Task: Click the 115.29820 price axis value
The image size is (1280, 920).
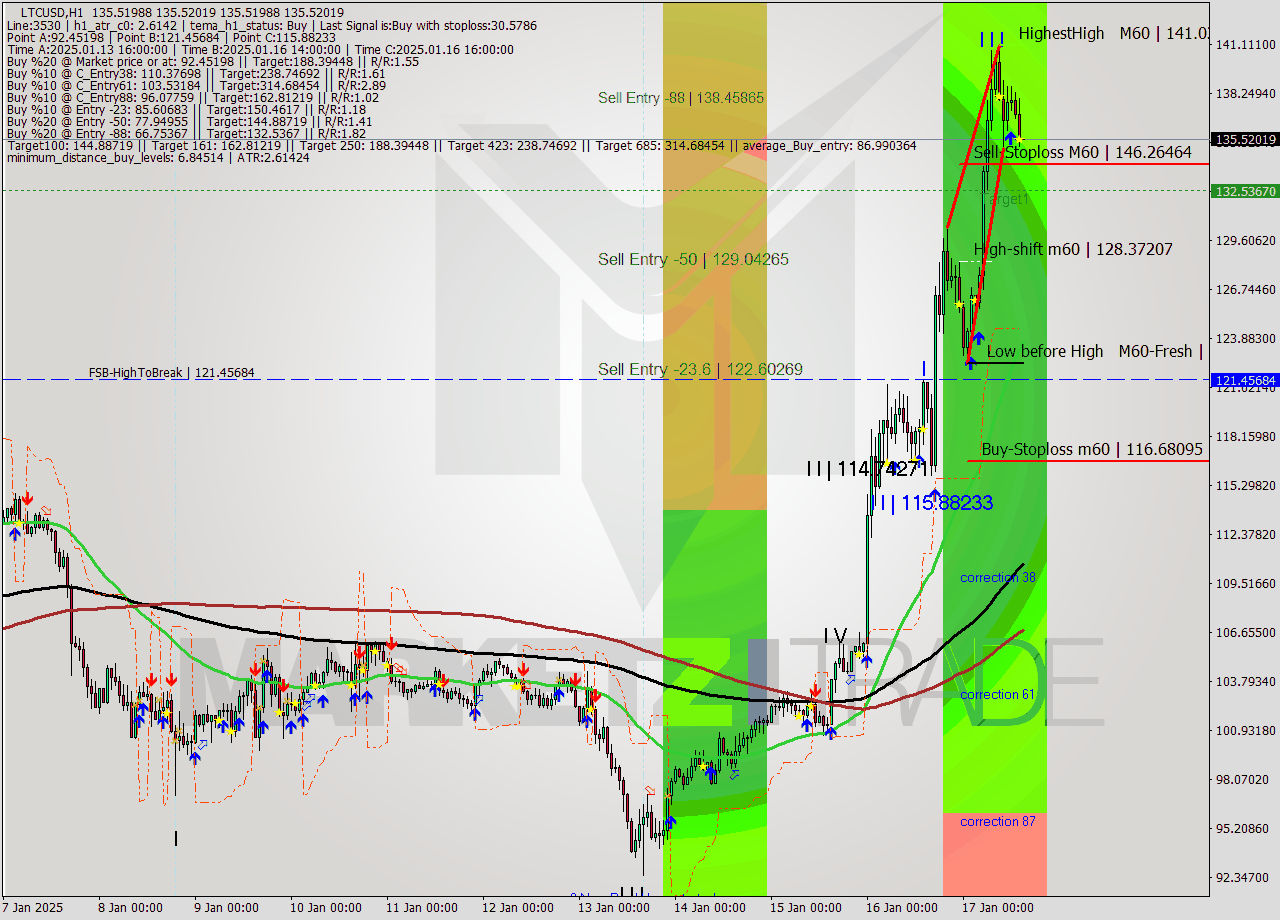Action: click(1245, 485)
